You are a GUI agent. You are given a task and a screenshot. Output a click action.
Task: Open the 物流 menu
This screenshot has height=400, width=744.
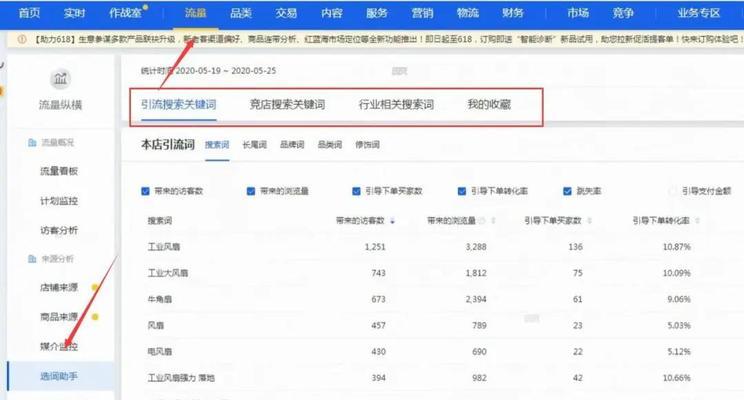[467, 13]
